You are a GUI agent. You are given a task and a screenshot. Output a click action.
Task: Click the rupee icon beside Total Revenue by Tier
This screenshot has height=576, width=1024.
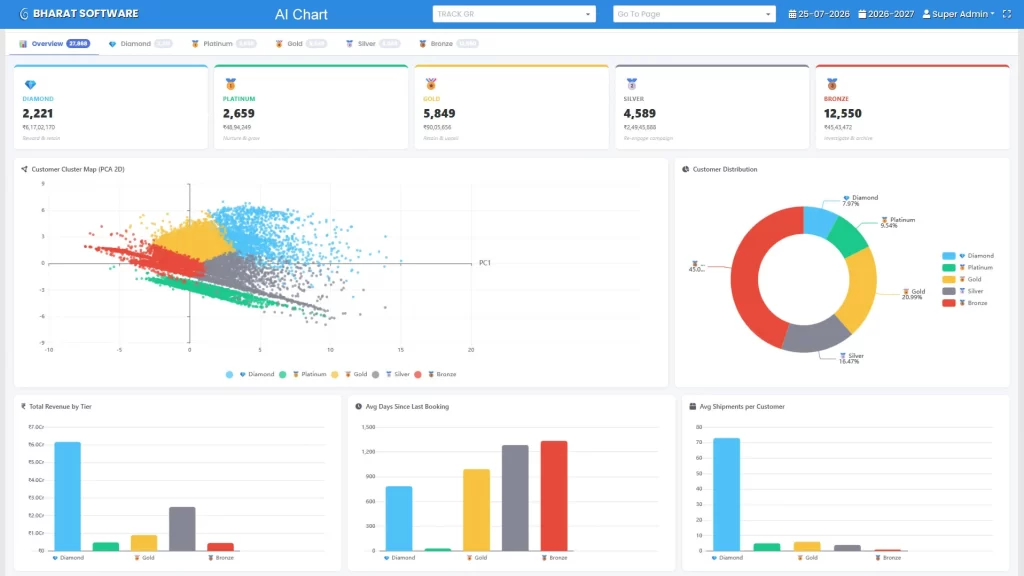pos(24,406)
